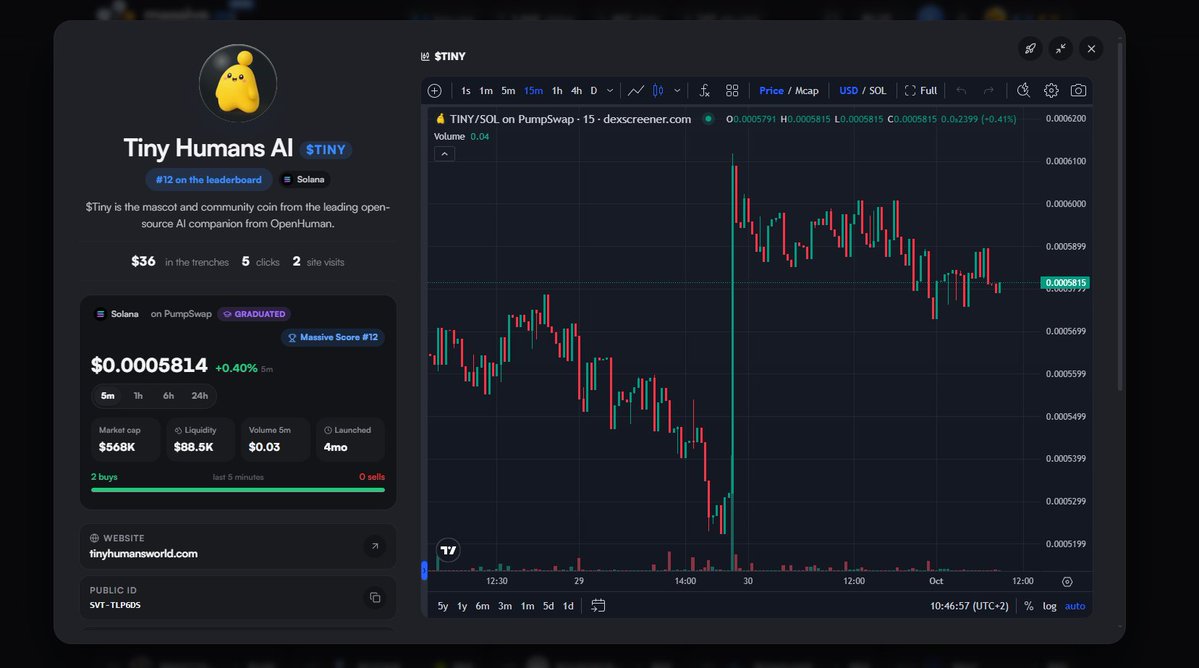
Task: Click the #12 on the leaderboard badge
Action: 209,180
